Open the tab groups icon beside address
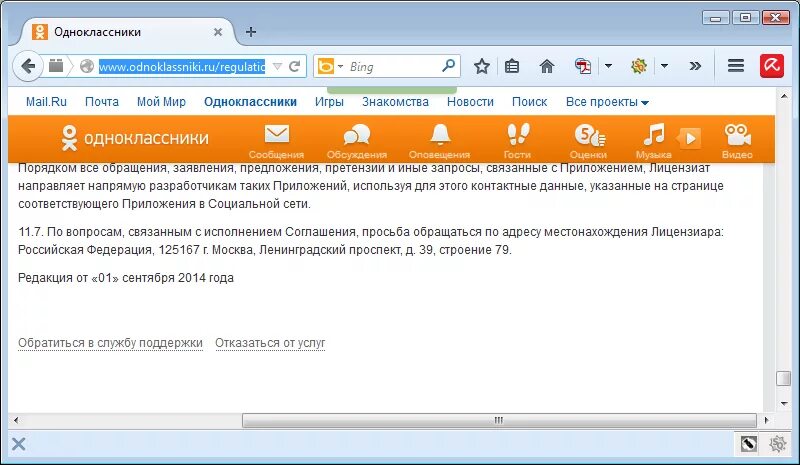This screenshot has width=800, height=465. 56,66
